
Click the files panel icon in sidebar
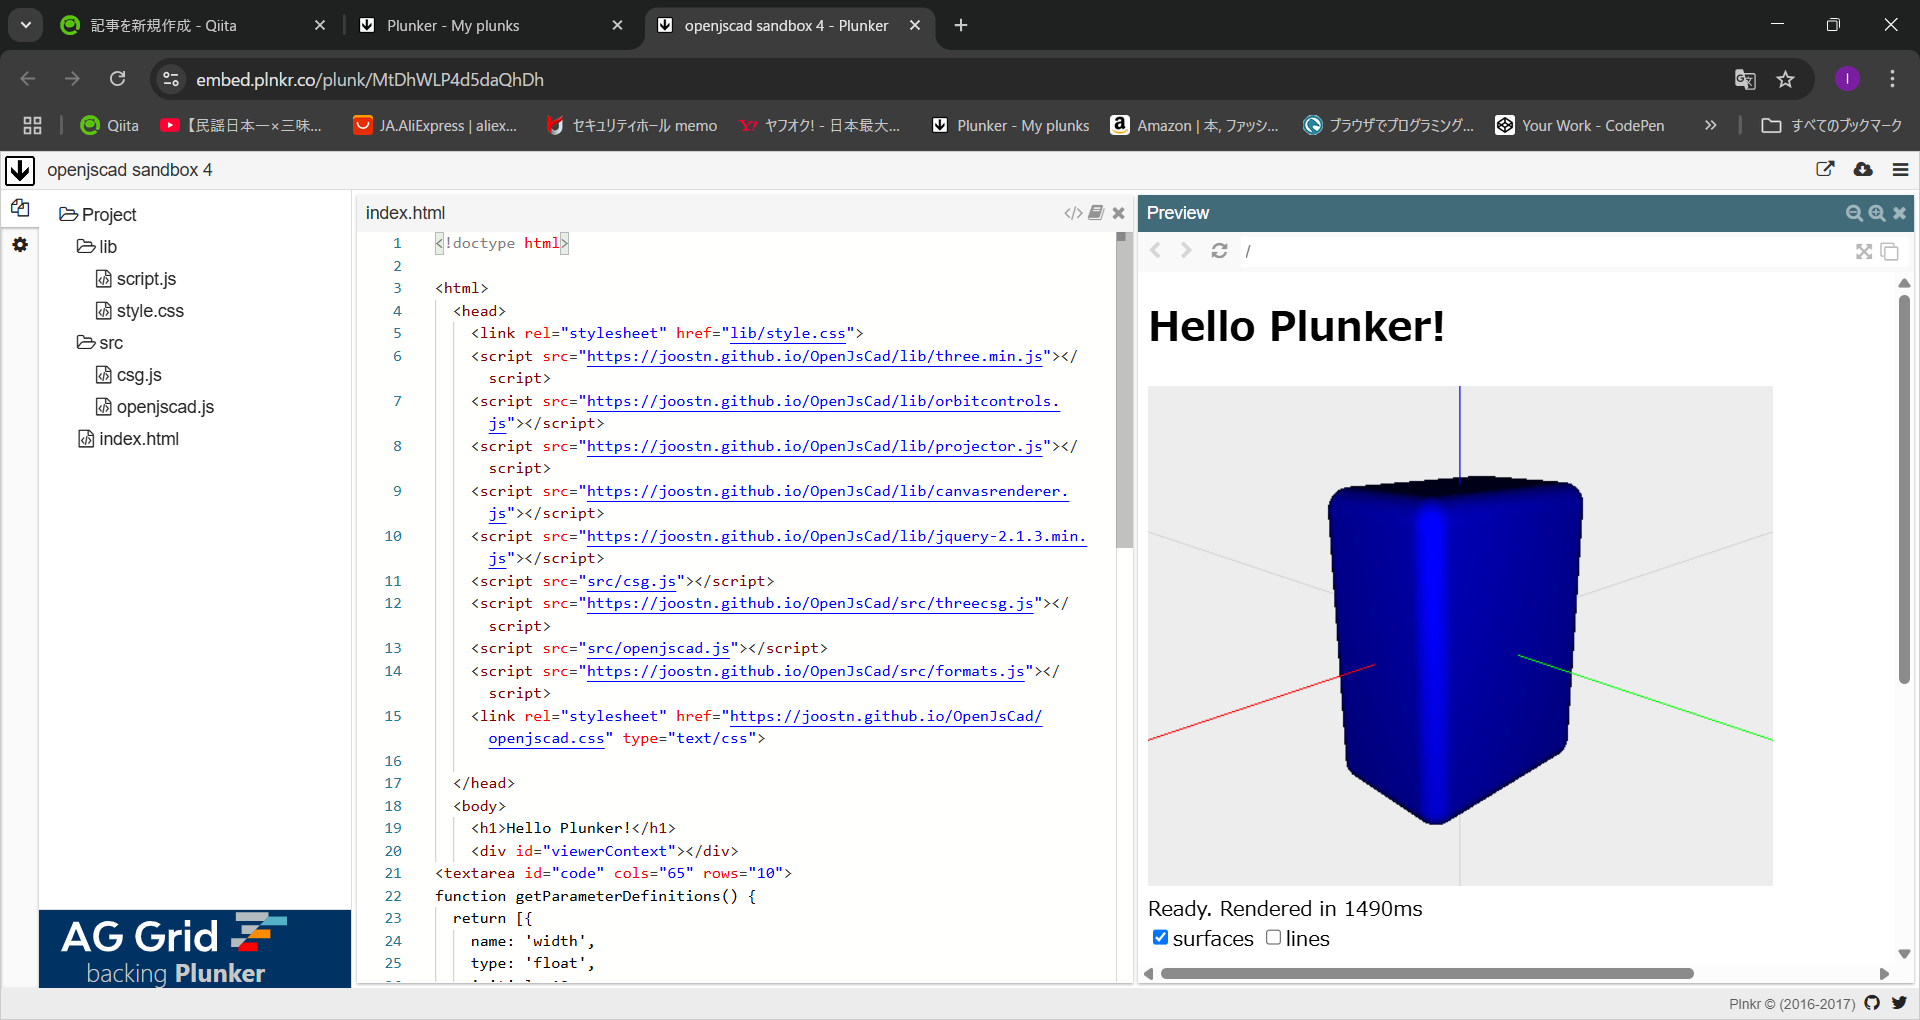pos(20,208)
